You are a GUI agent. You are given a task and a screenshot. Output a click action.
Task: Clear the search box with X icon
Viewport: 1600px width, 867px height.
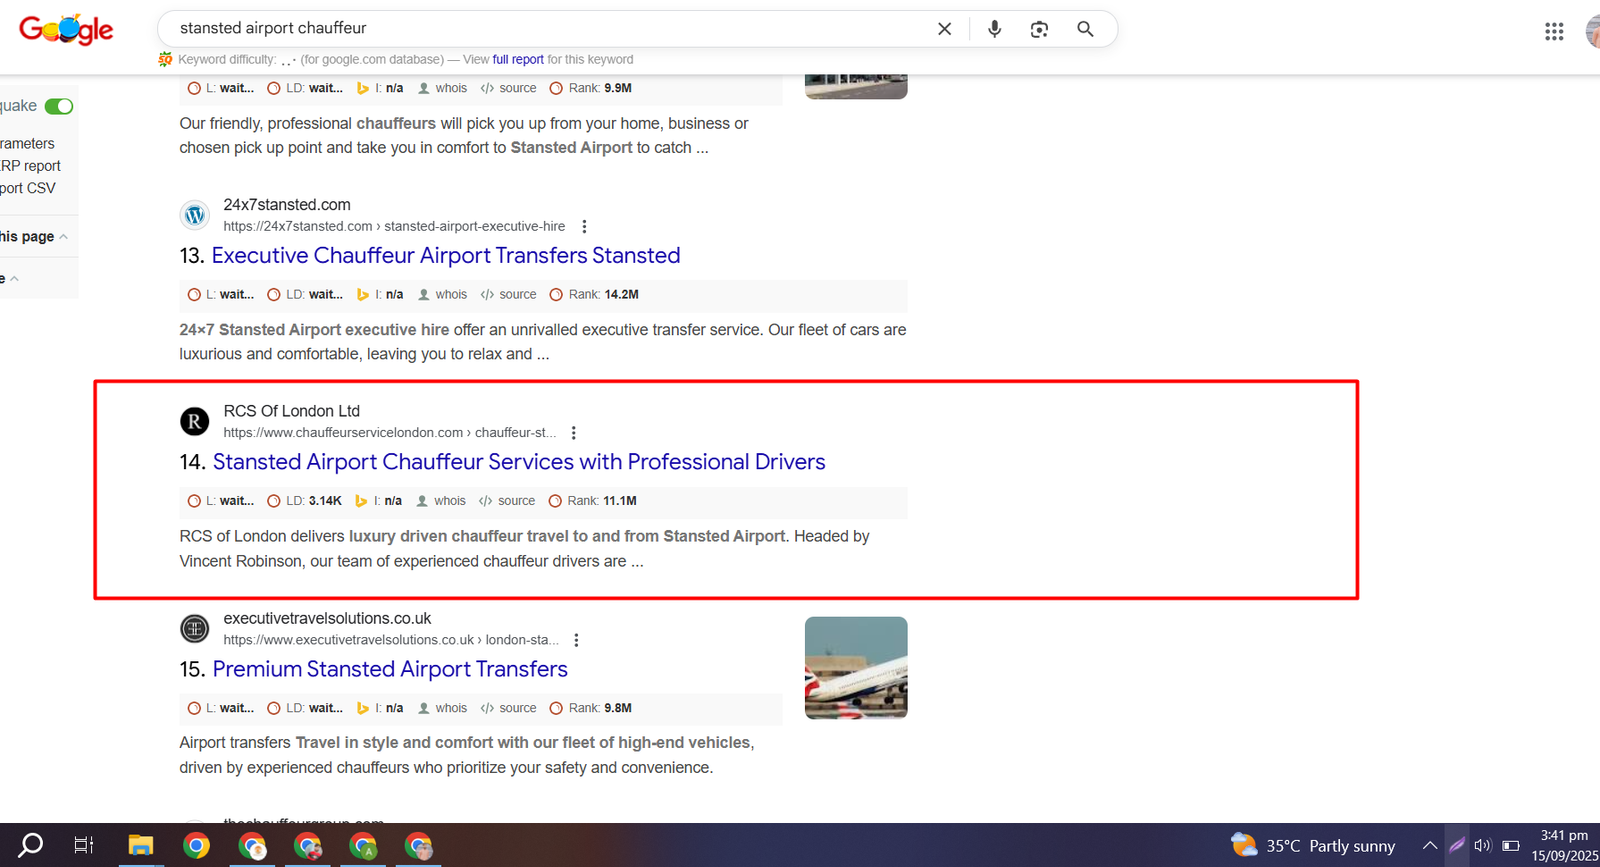(x=944, y=29)
